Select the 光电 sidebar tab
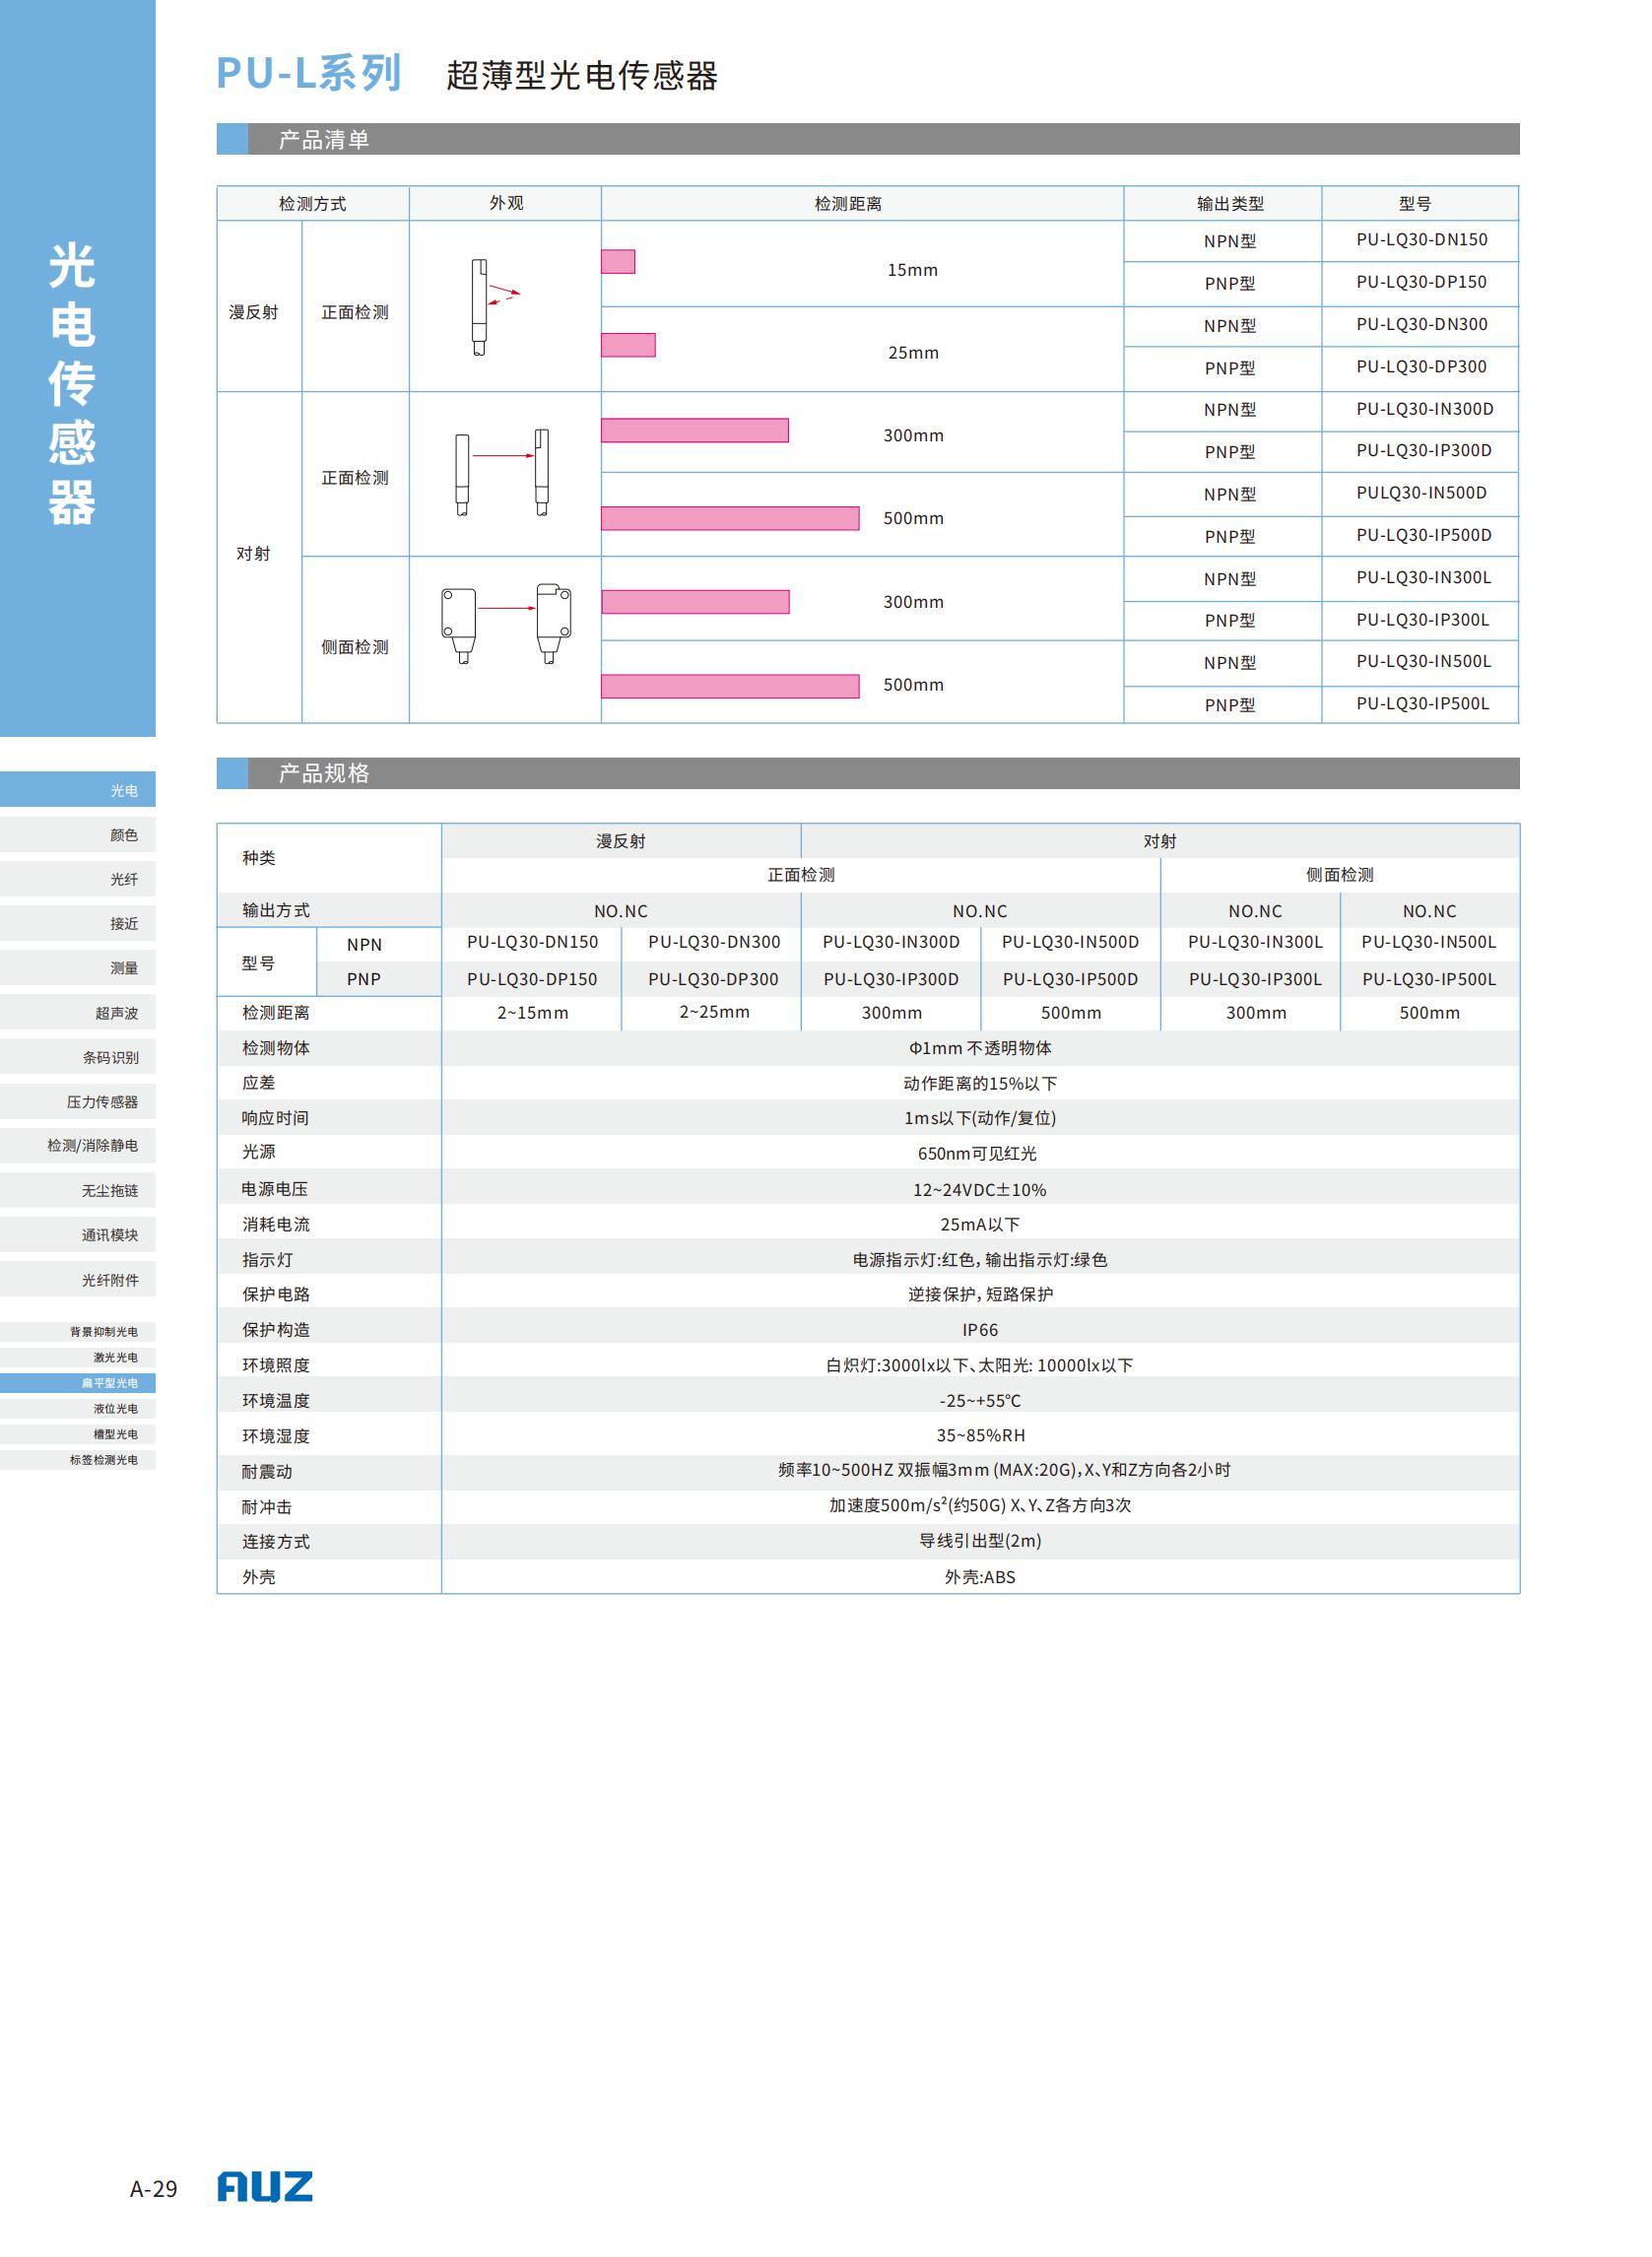 [78, 790]
